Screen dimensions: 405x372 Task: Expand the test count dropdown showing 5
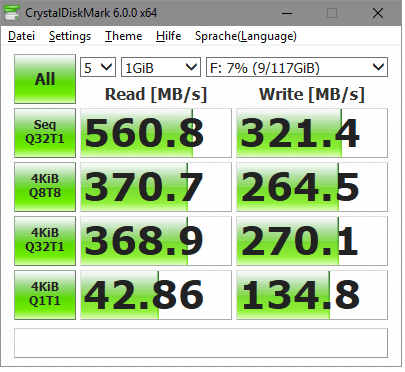coord(98,67)
